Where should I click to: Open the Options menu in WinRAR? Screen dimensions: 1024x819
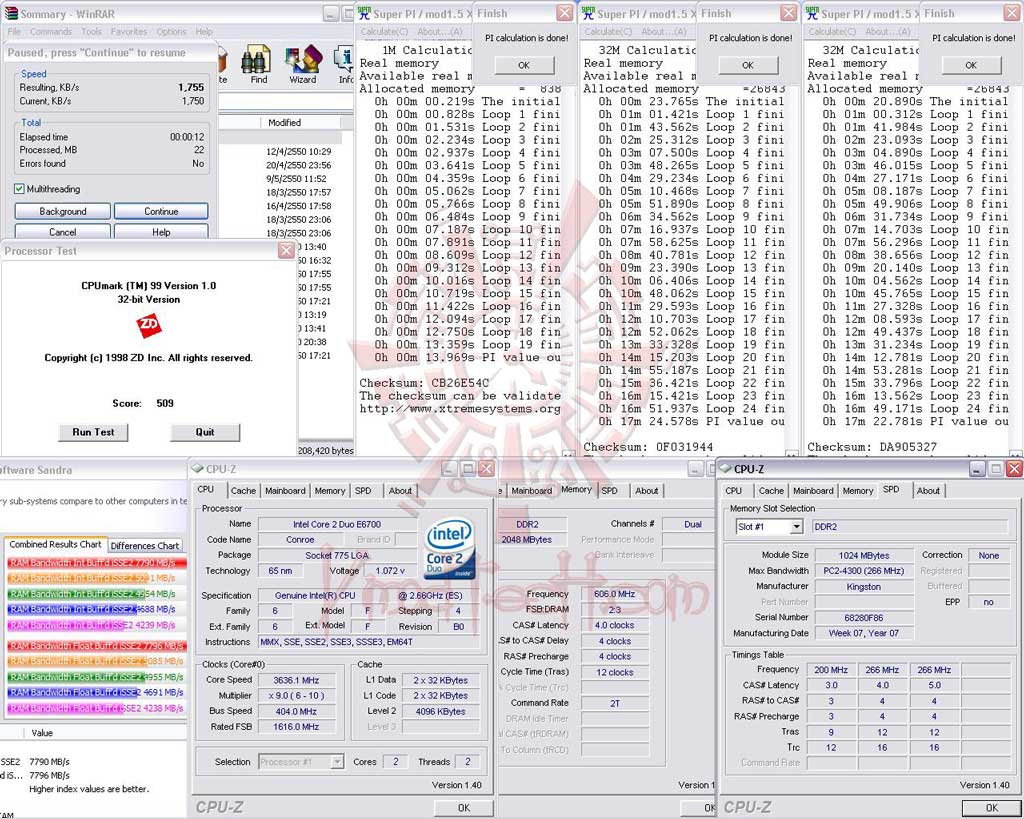[171, 31]
